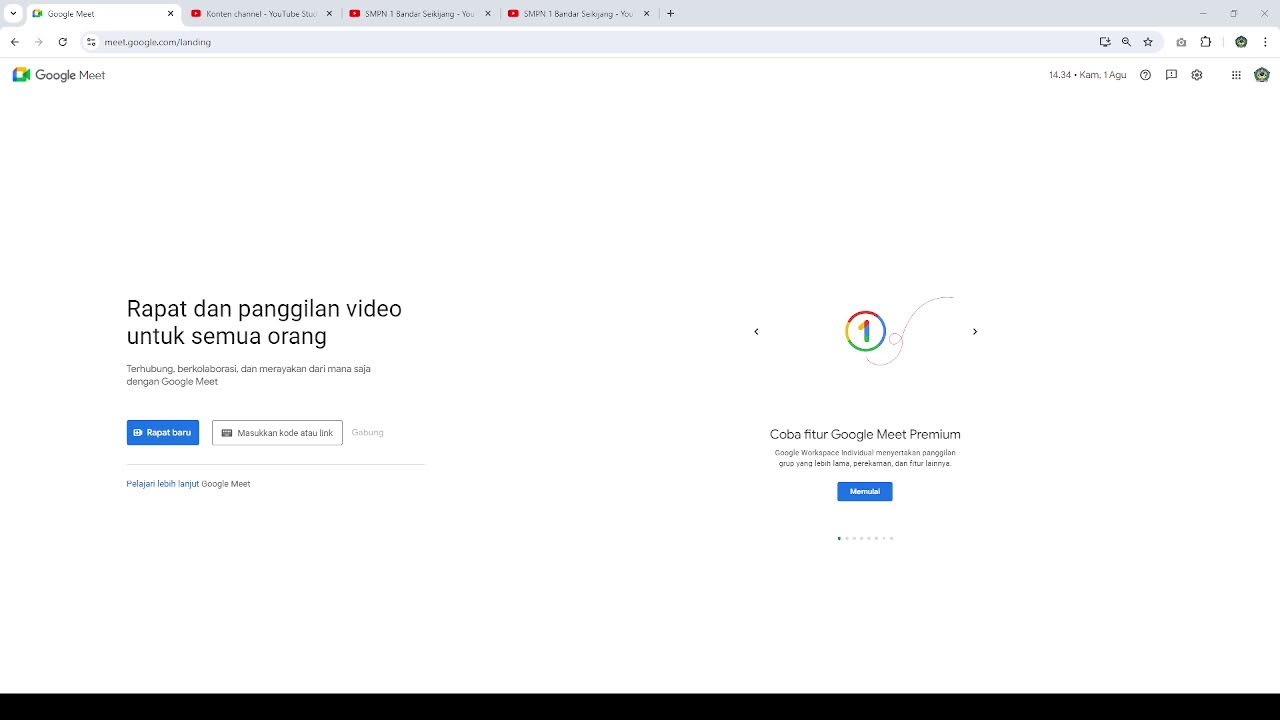Switch to the fourth tab, SMPN 1 Bandar Seikijang
Image resolution: width=1280 pixels, height=720 pixels.
tap(578, 14)
